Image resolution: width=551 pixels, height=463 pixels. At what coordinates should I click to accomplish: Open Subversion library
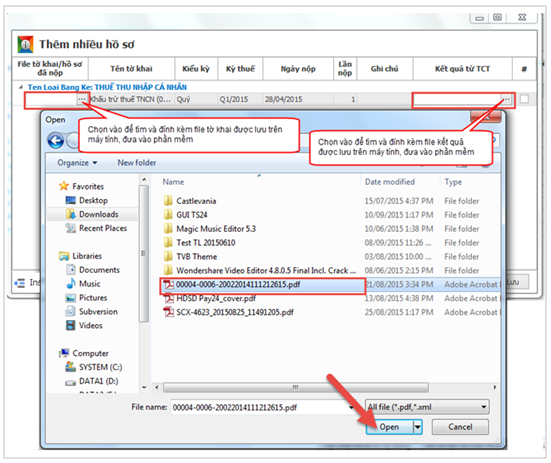(98, 312)
